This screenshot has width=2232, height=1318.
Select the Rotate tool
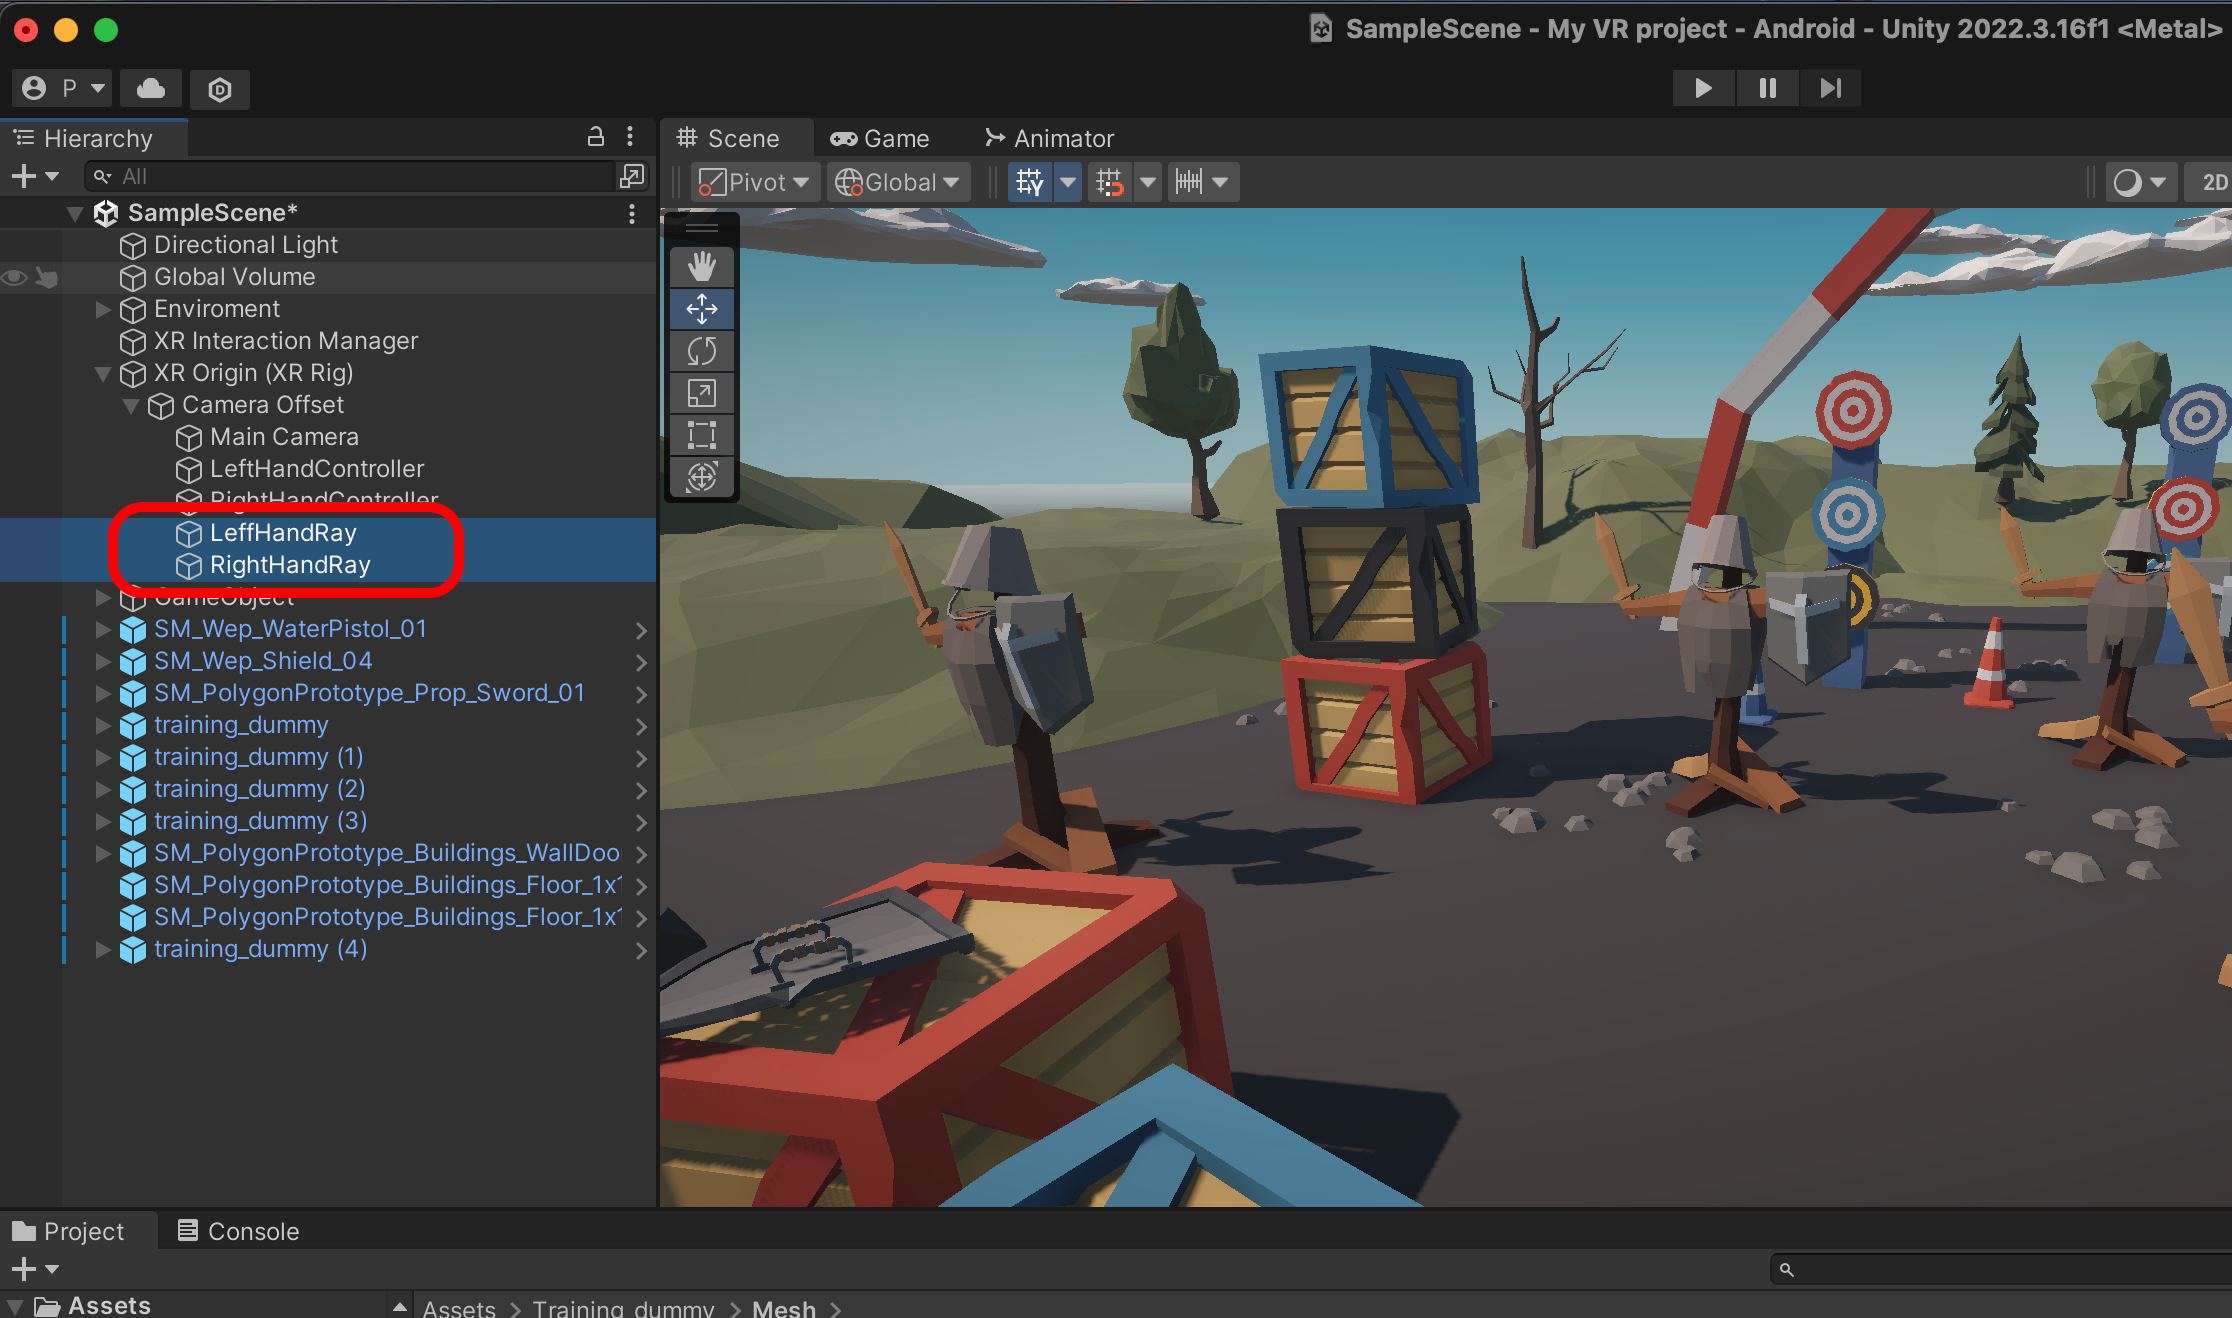(x=702, y=351)
